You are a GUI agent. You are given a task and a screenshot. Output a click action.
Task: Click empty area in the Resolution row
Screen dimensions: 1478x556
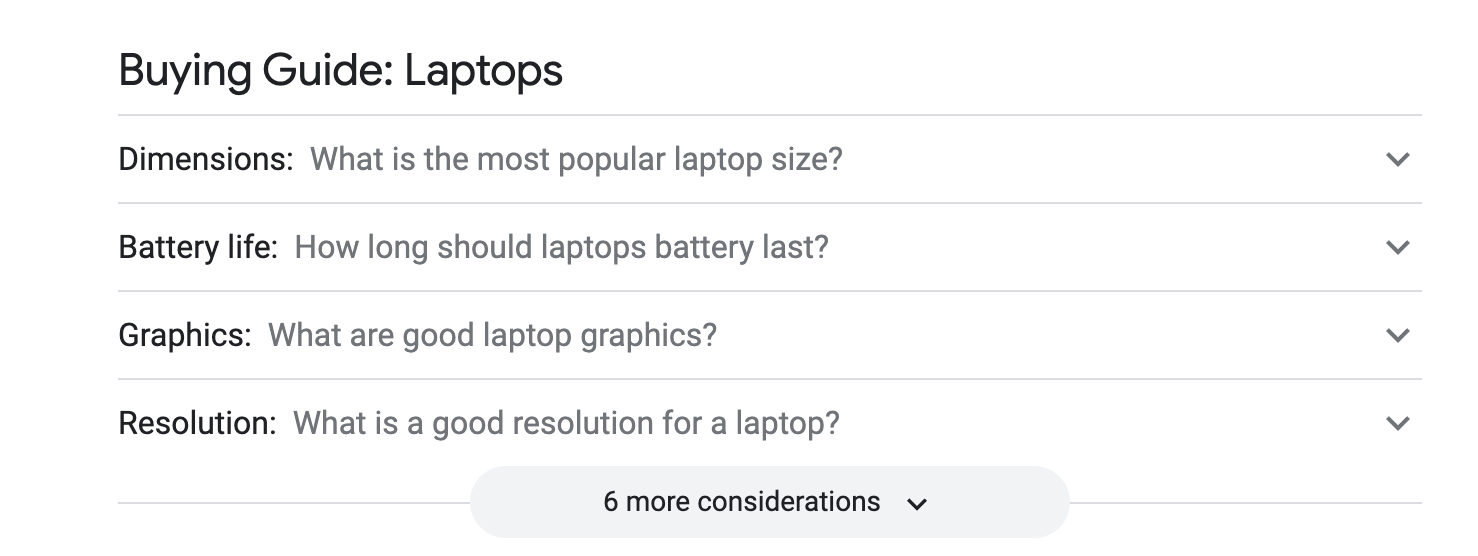[x=1100, y=423]
